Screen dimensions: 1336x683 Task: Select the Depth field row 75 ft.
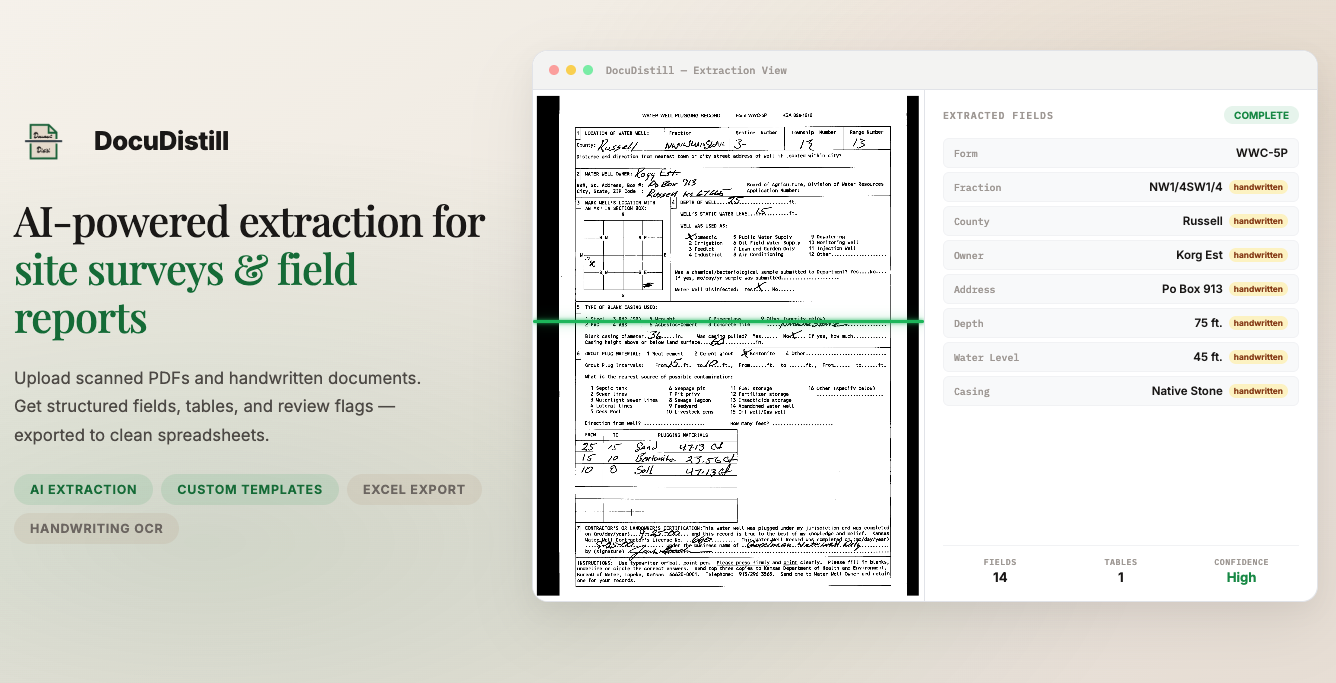[1121, 323]
